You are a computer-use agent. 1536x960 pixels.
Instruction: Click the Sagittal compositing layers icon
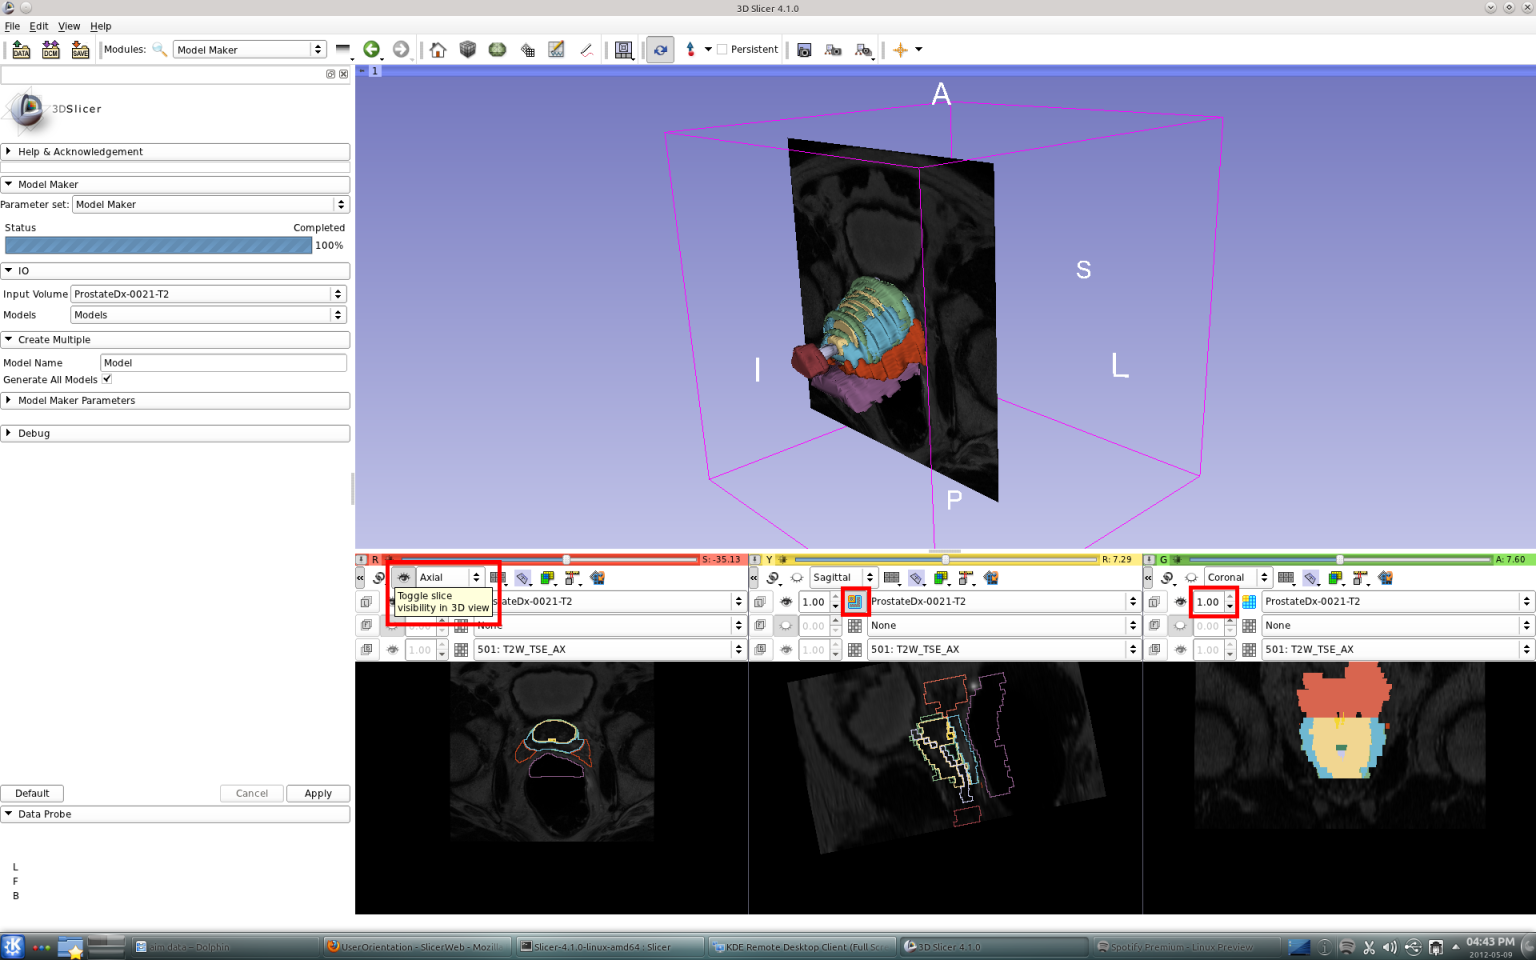(x=941, y=578)
